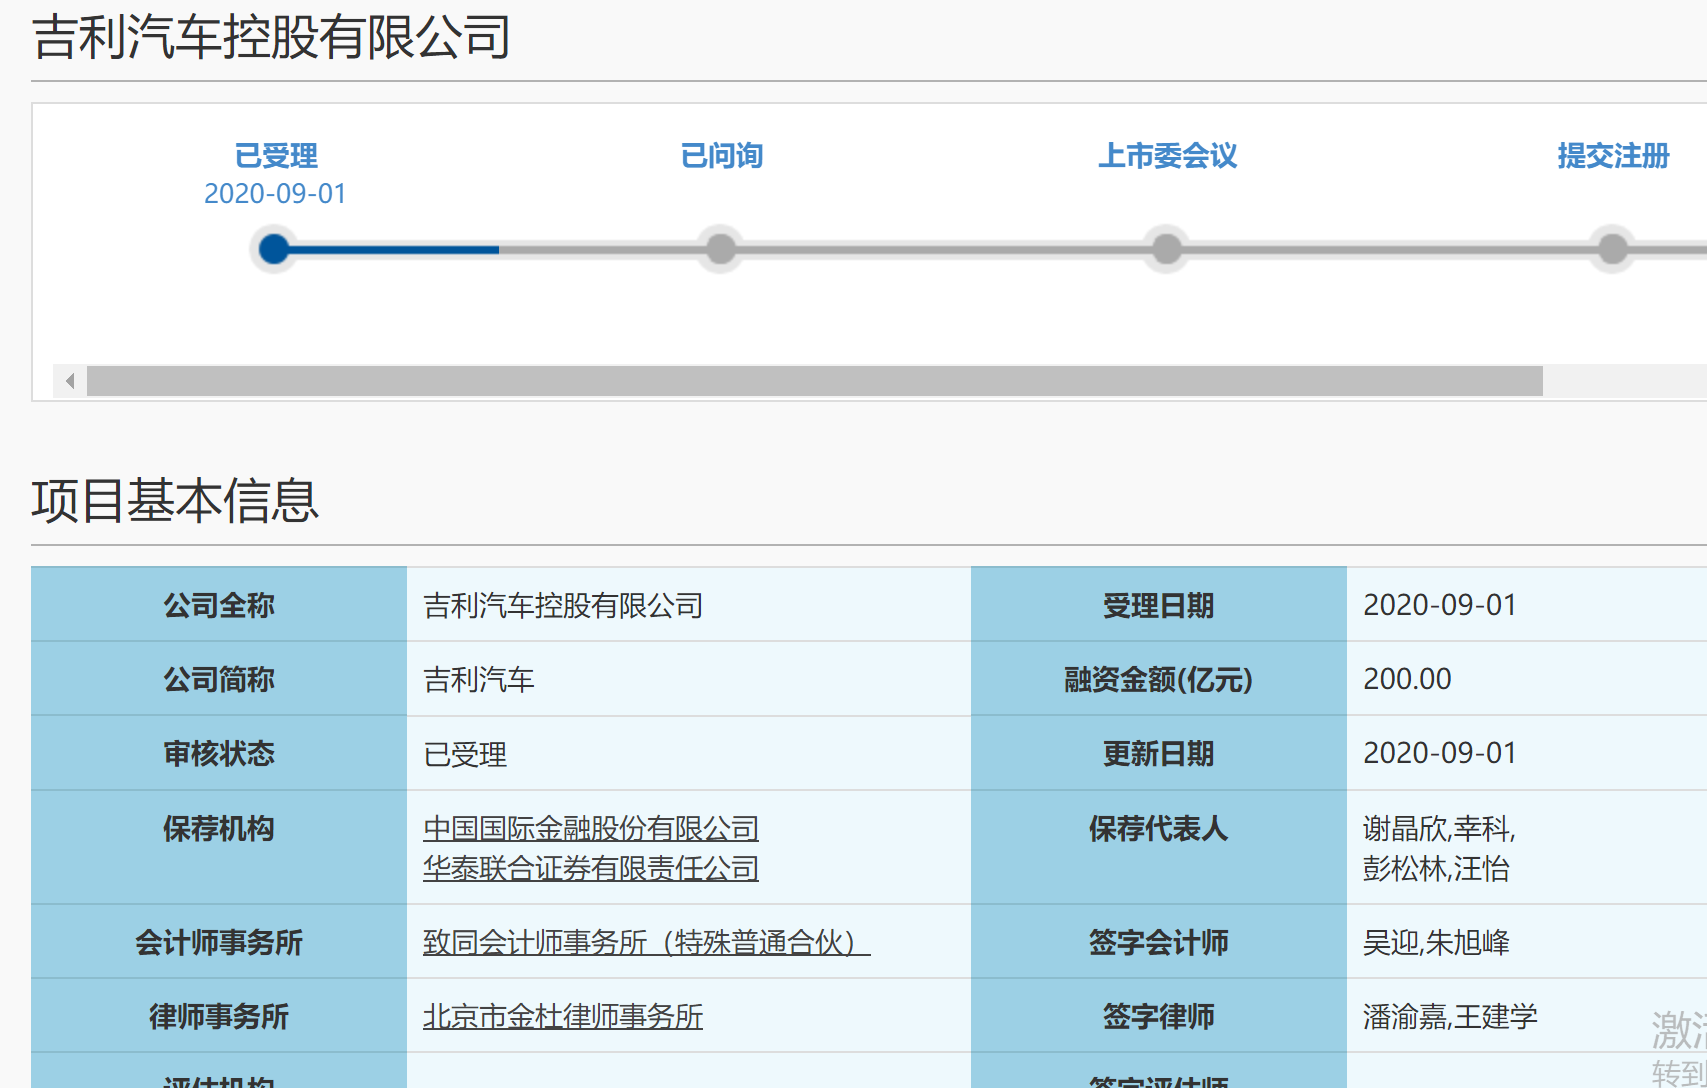Click the 融资金额 value 200.00
This screenshot has width=1707, height=1088.
click(x=1407, y=680)
